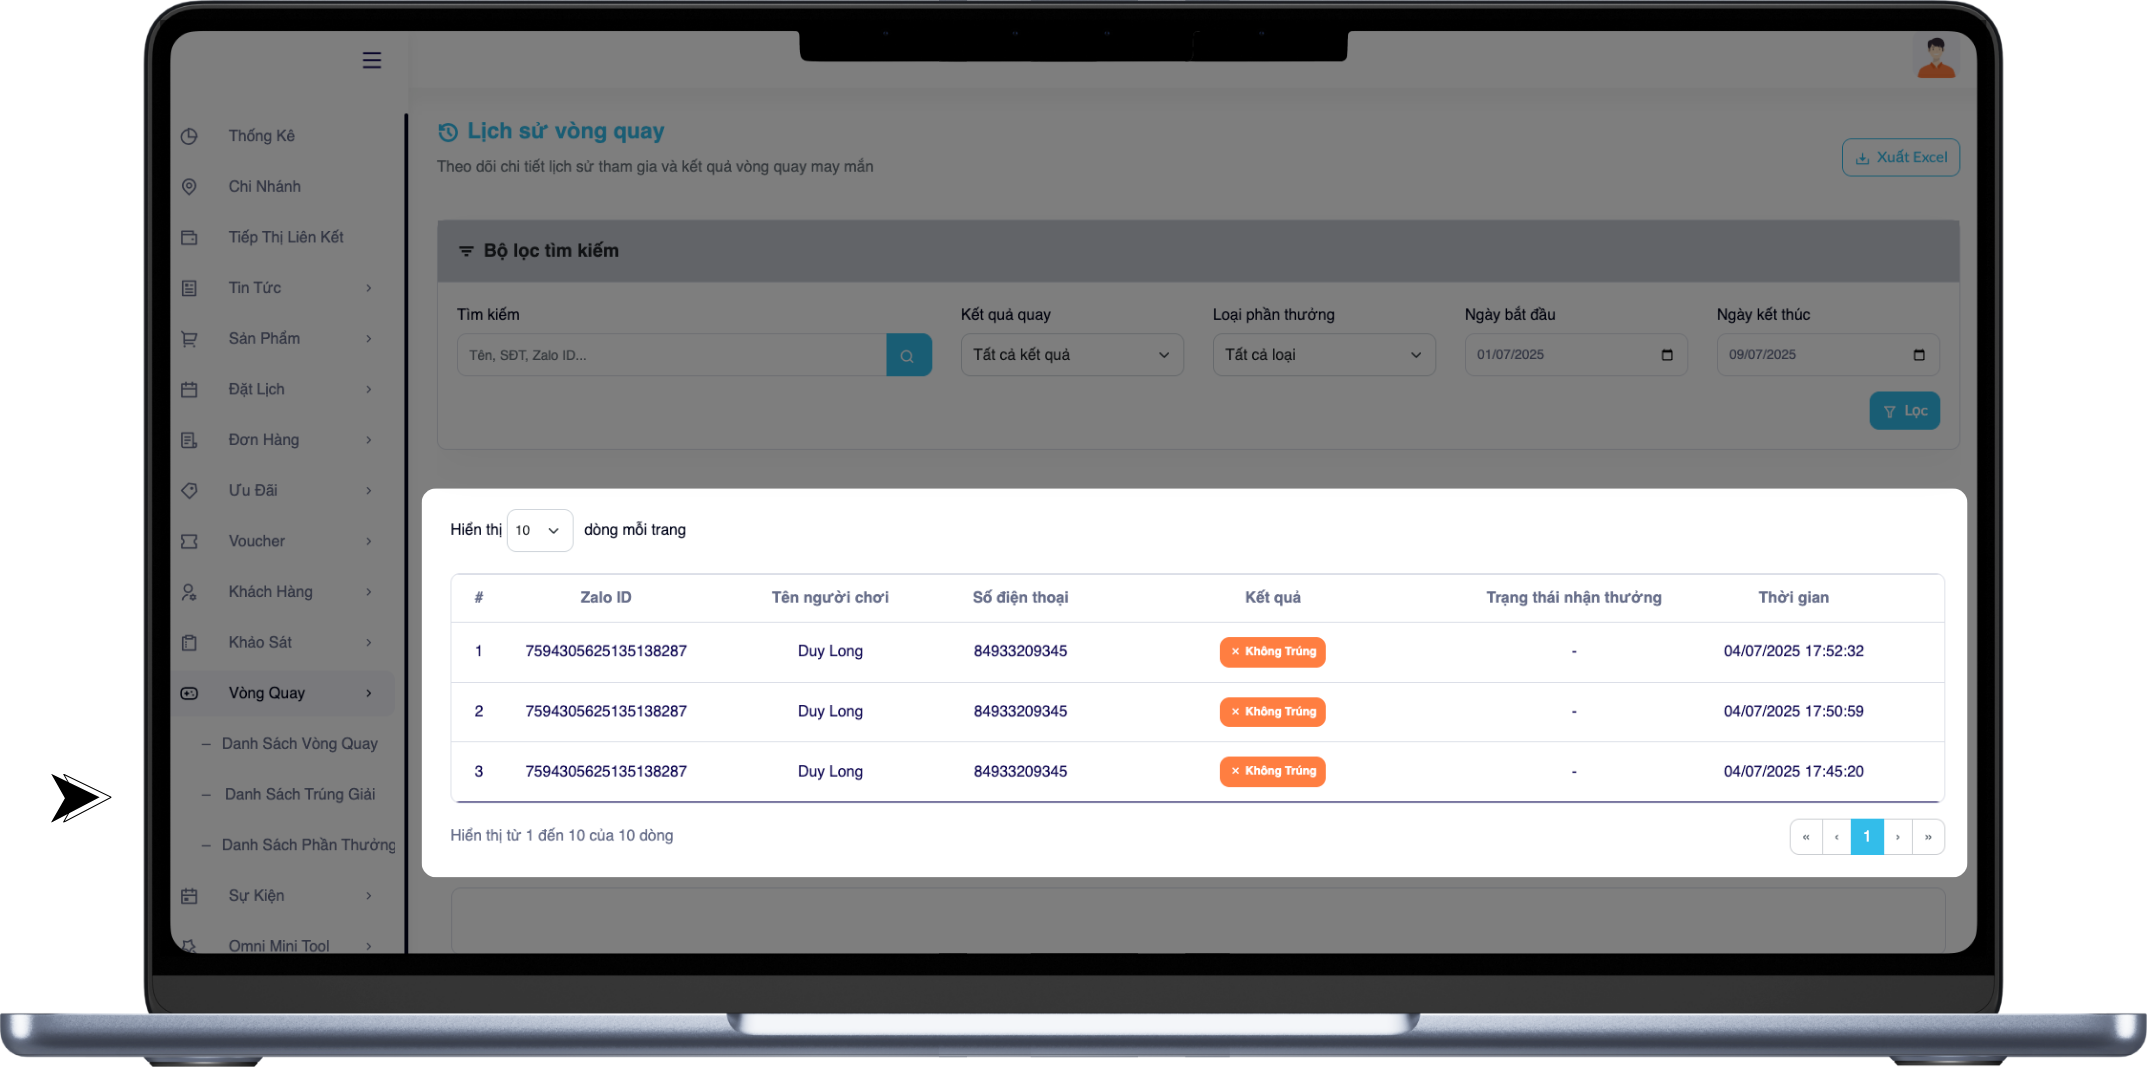Go to last page in pagination
This screenshot has height=1067, width=2147.
pos(1928,837)
